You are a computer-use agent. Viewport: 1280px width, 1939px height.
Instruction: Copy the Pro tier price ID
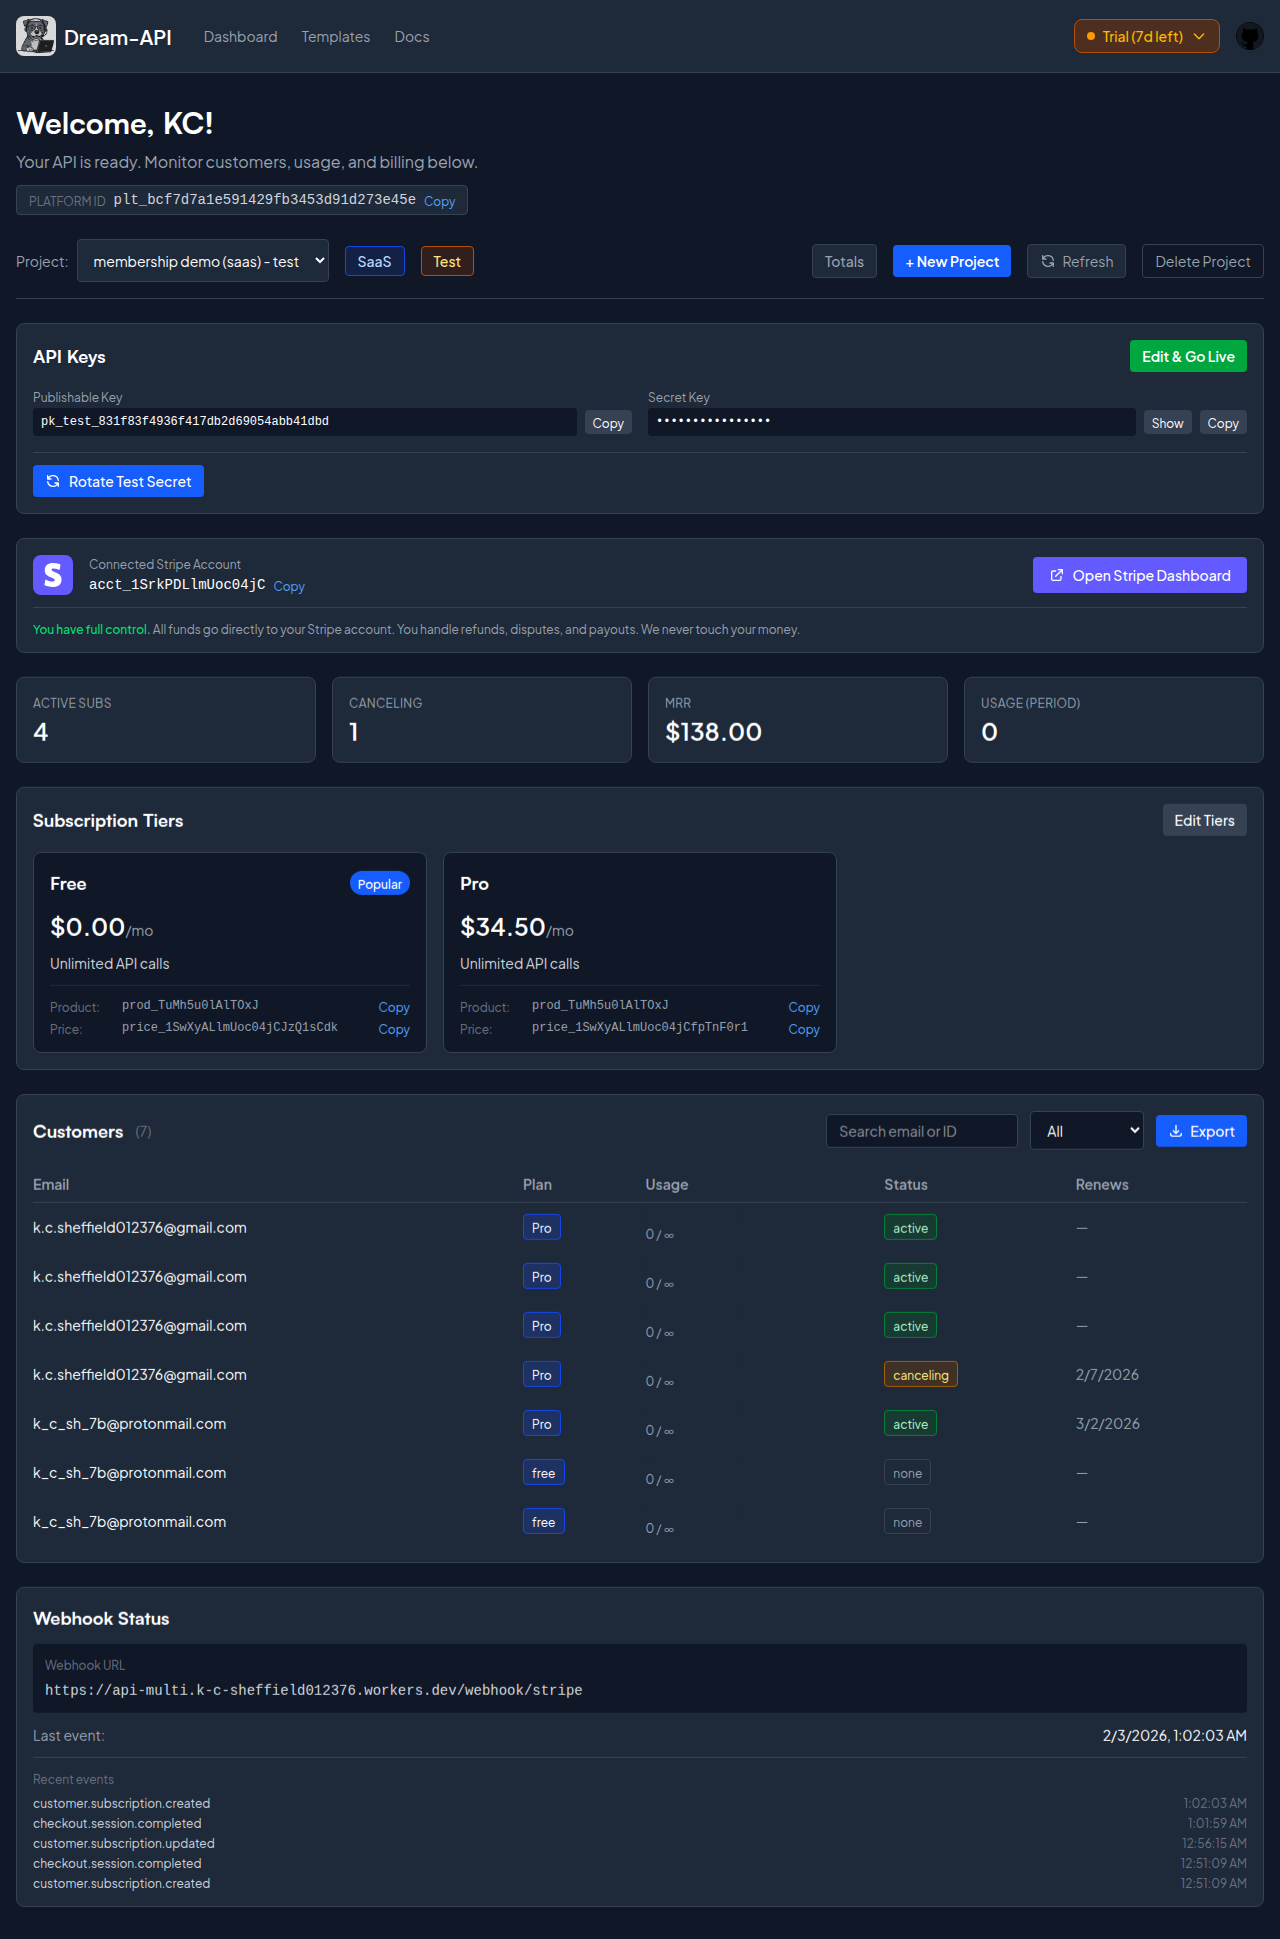[x=803, y=1029]
